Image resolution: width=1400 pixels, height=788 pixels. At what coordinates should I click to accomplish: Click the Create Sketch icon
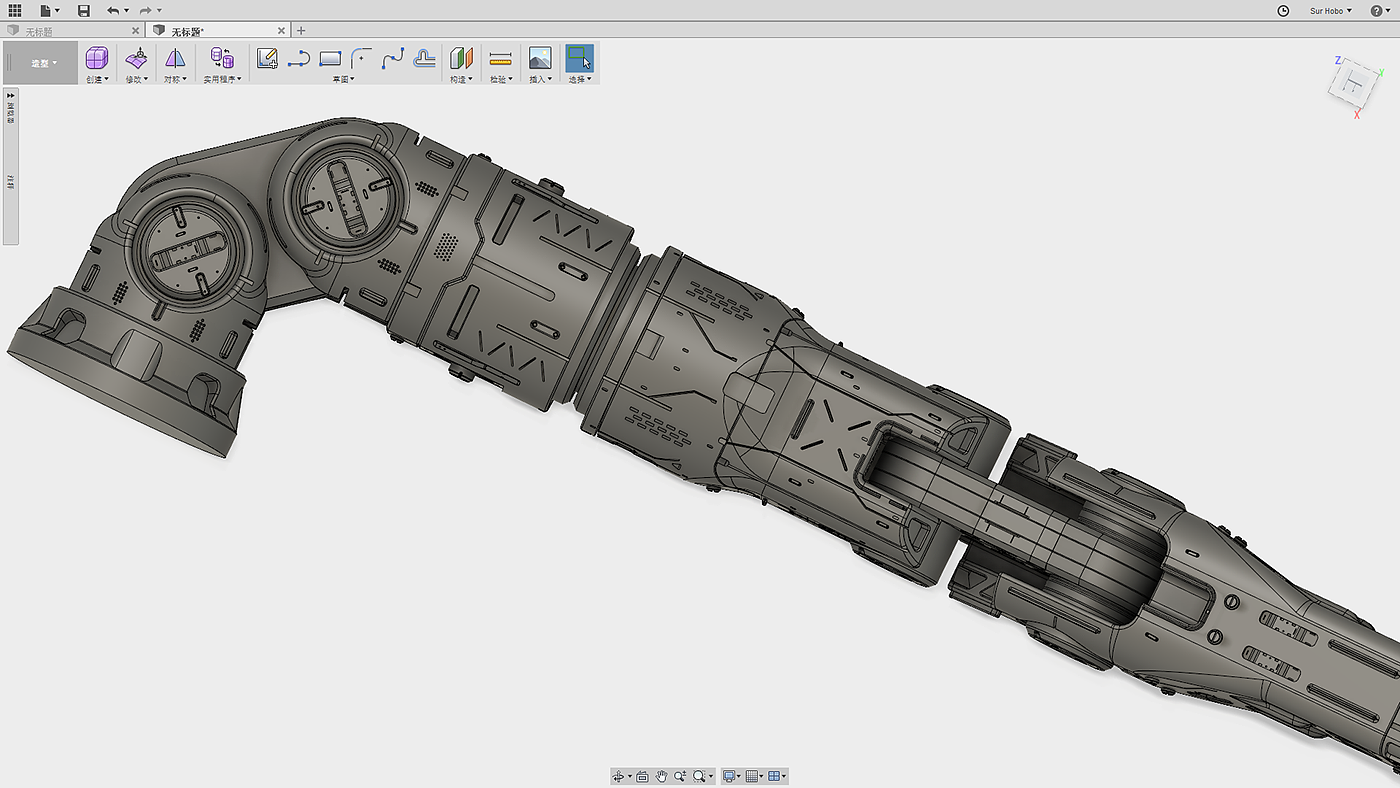point(267,58)
